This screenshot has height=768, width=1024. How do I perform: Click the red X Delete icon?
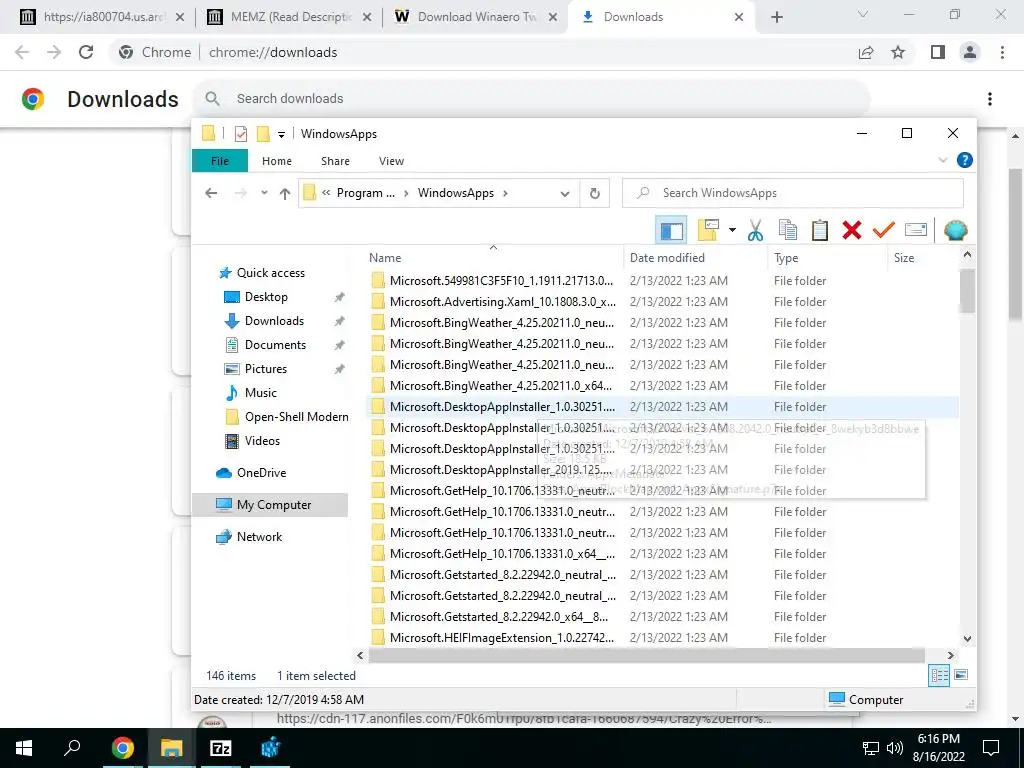pos(852,230)
